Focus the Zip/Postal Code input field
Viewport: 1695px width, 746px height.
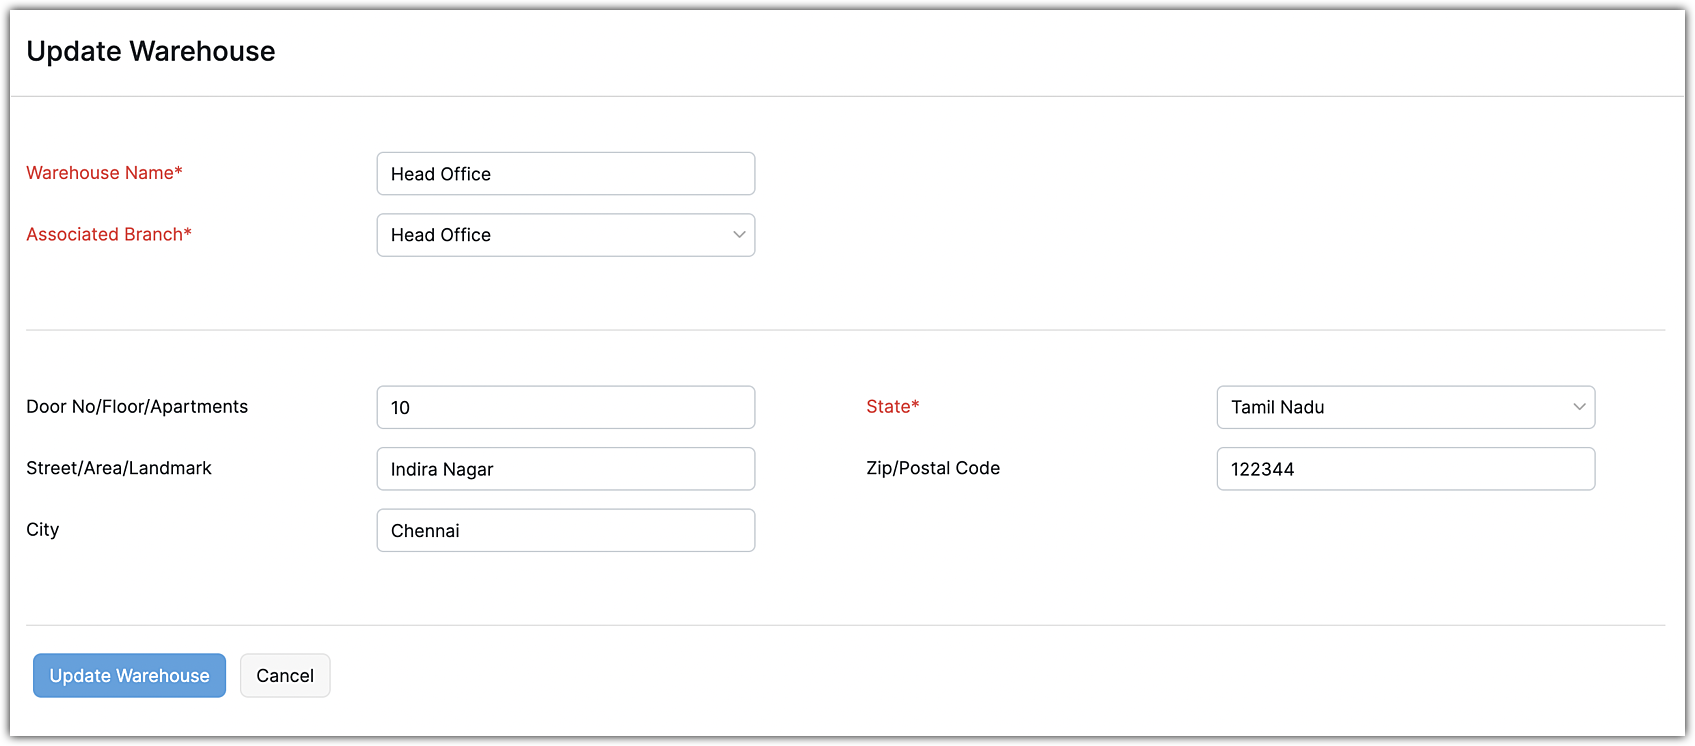[x=1404, y=469]
